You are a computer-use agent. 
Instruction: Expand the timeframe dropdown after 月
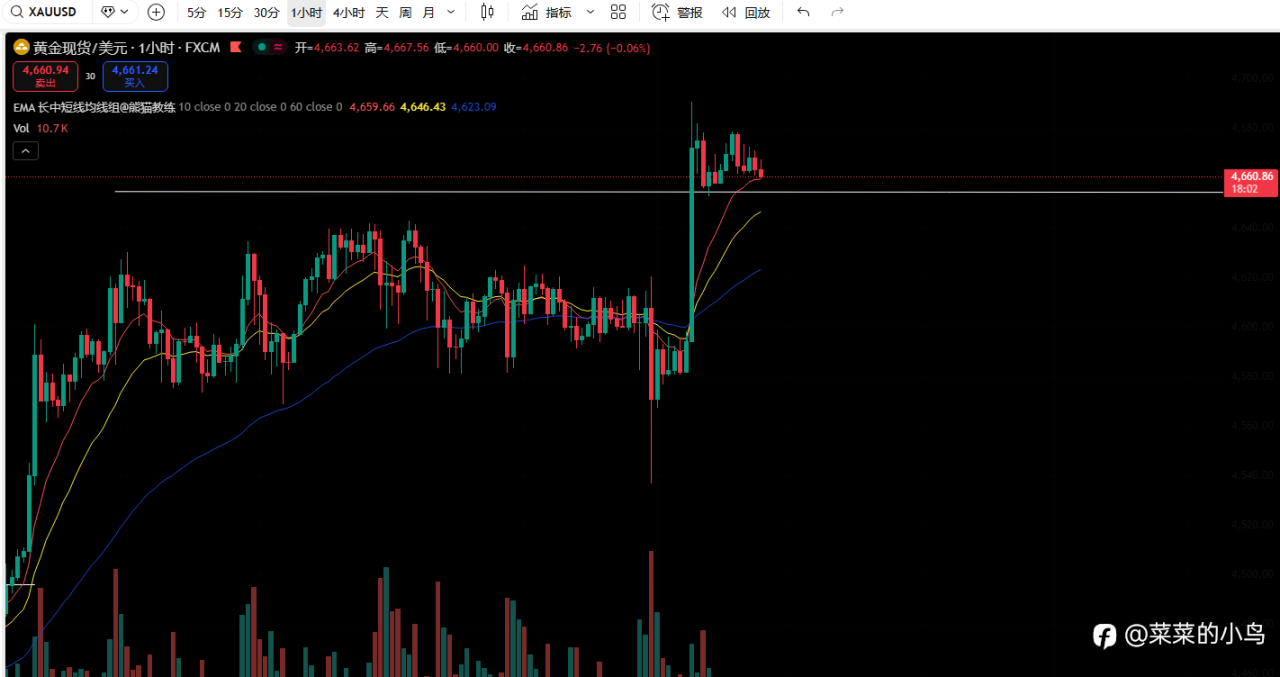coord(451,12)
